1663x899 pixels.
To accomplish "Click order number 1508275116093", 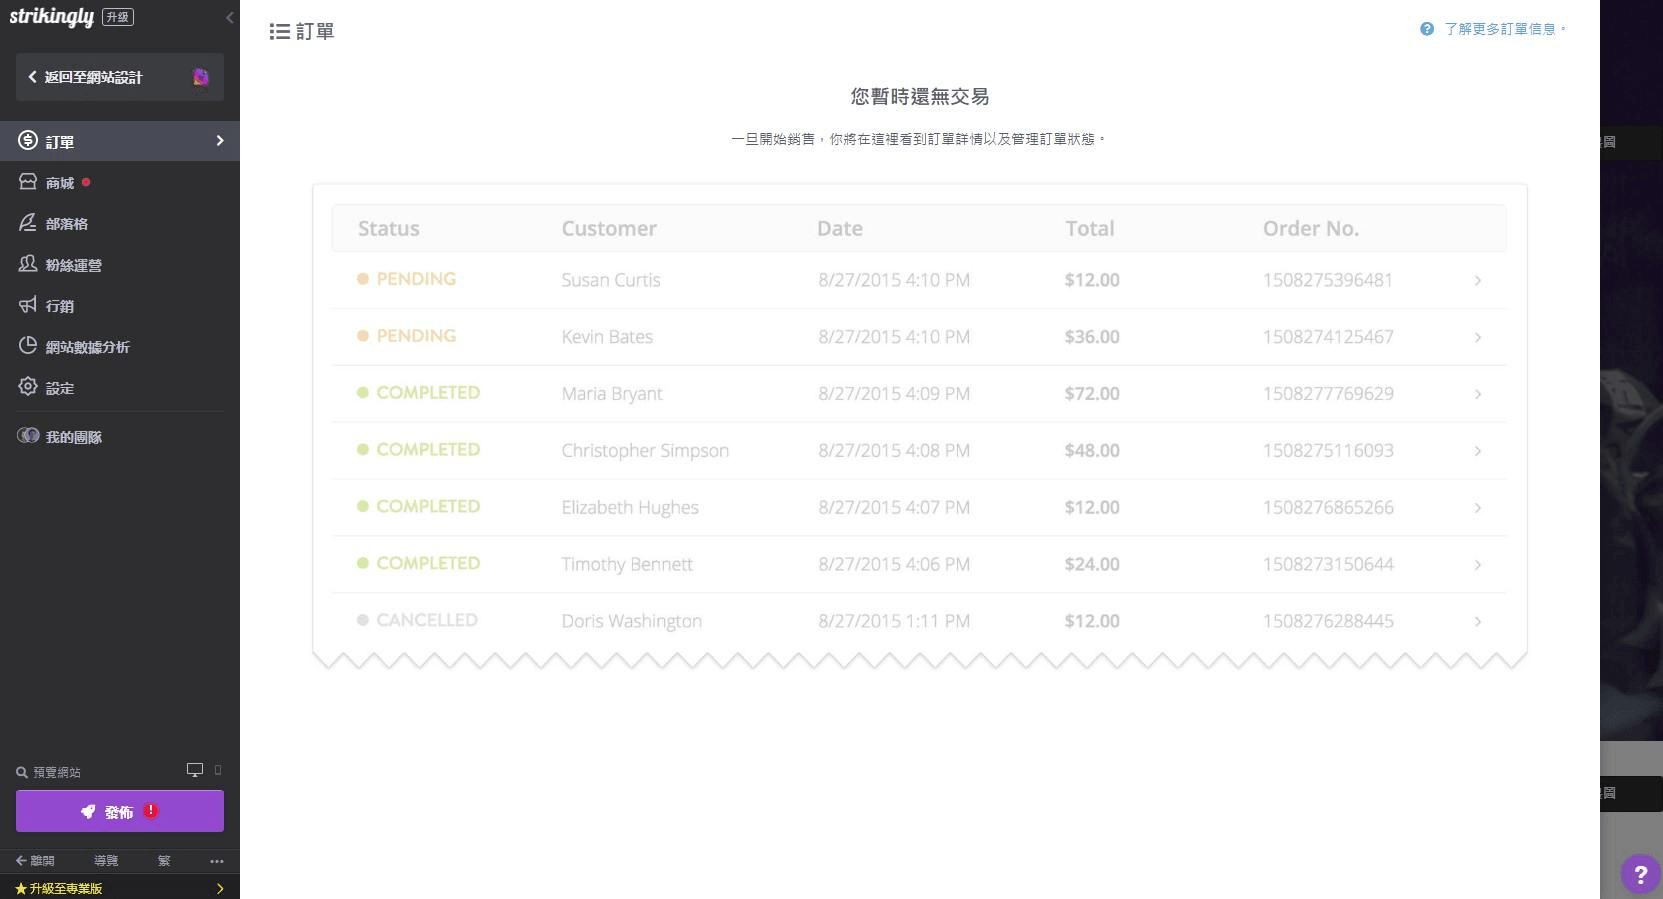I will (x=1328, y=451).
